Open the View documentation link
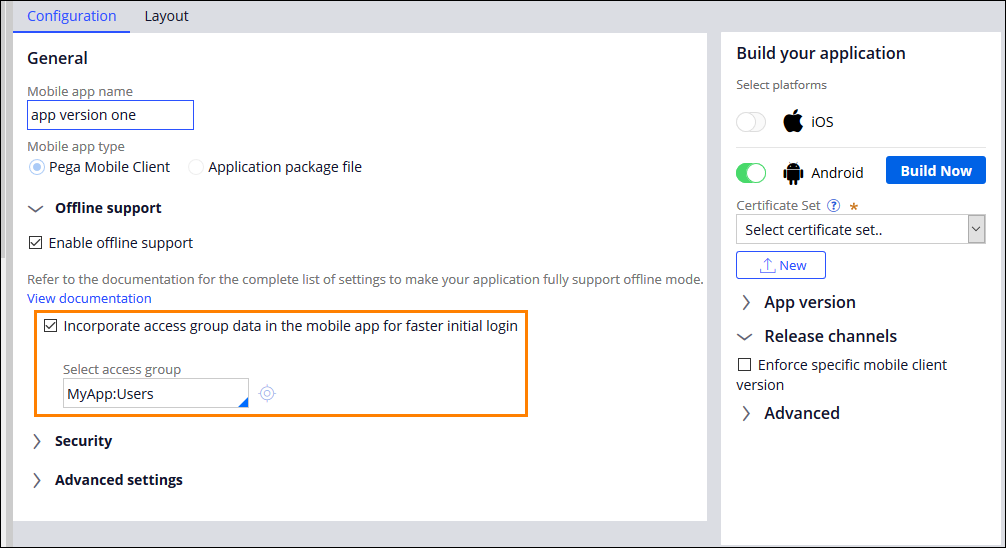This screenshot has height=548, width=1006. (x=89, y=298)
